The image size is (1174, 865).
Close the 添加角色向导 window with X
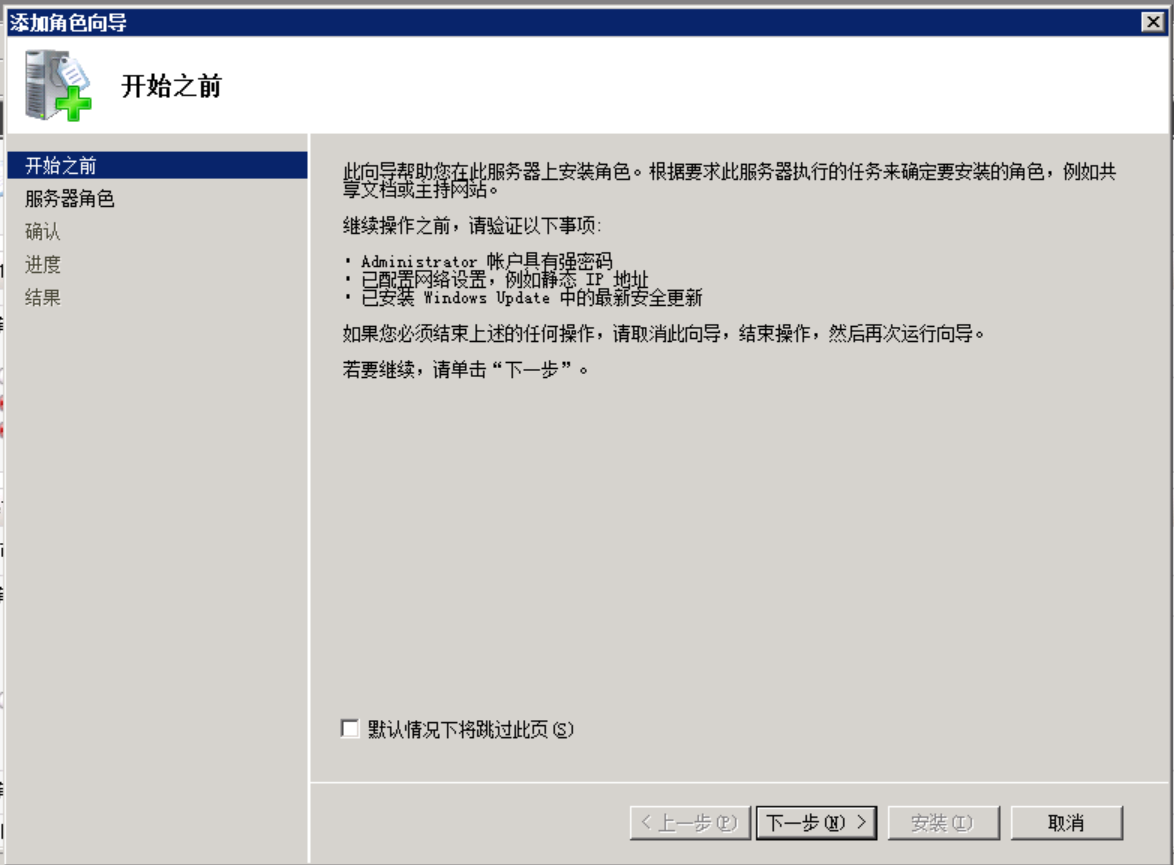point(1153,22)
